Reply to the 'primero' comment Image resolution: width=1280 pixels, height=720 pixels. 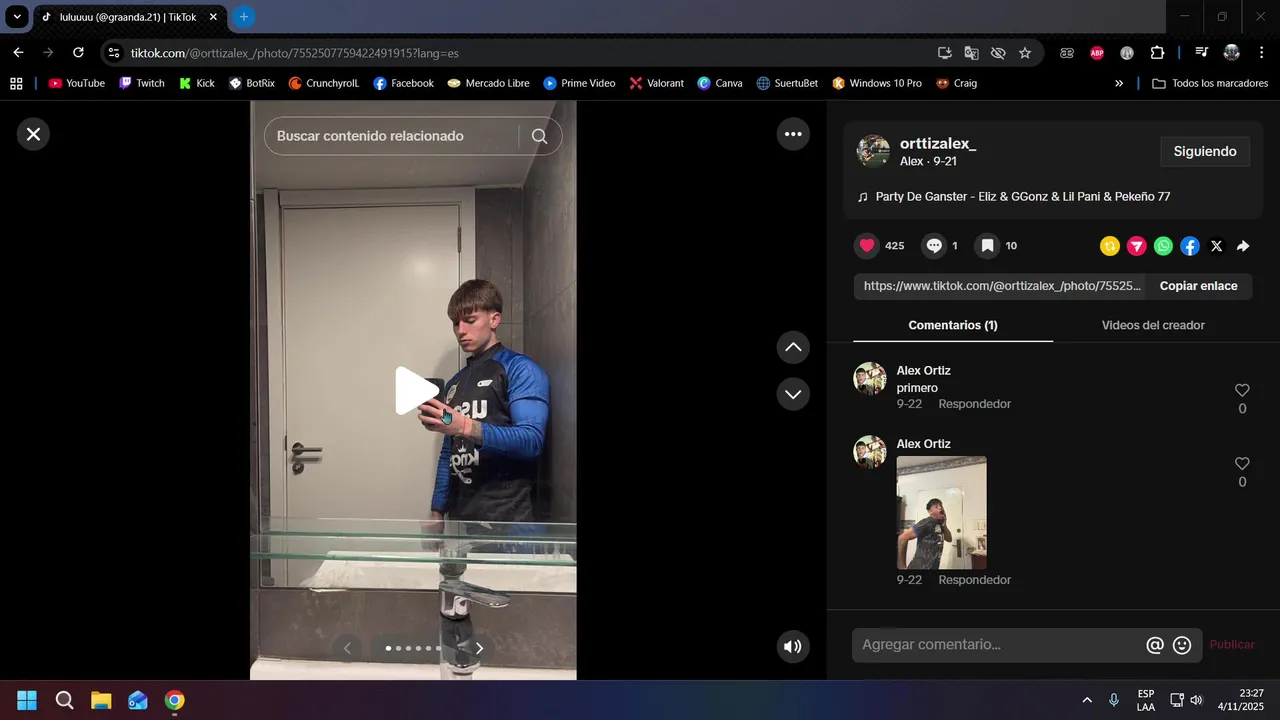point(974,404)
